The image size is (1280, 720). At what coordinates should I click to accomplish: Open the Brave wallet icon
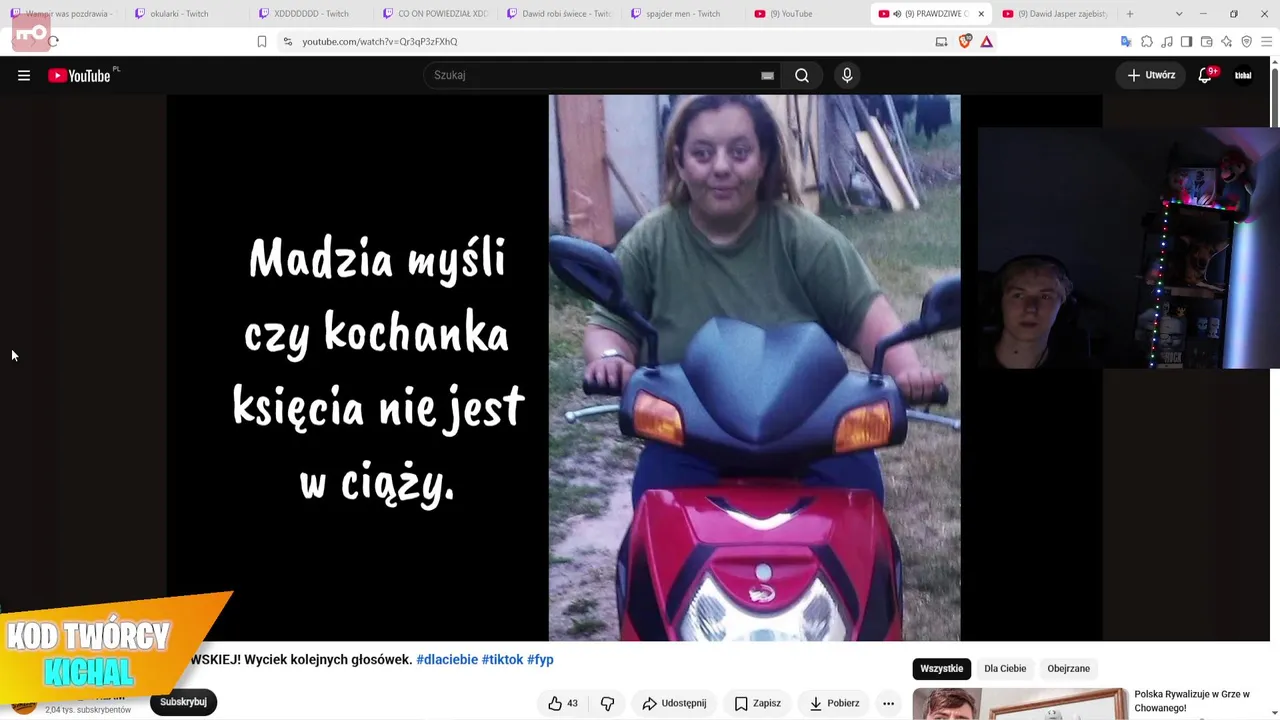1206,41
